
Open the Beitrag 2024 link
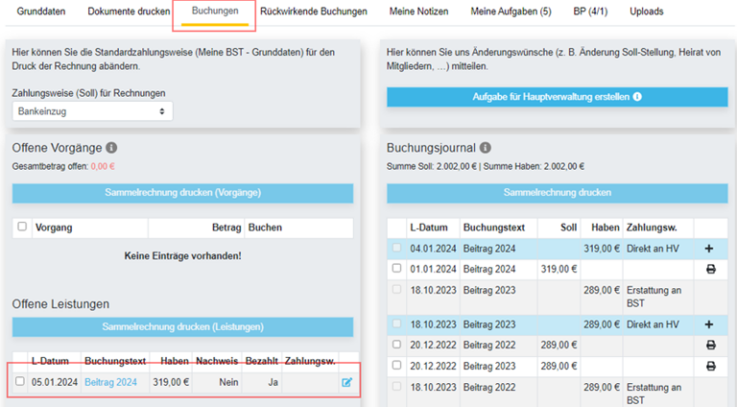pos(111,383)
